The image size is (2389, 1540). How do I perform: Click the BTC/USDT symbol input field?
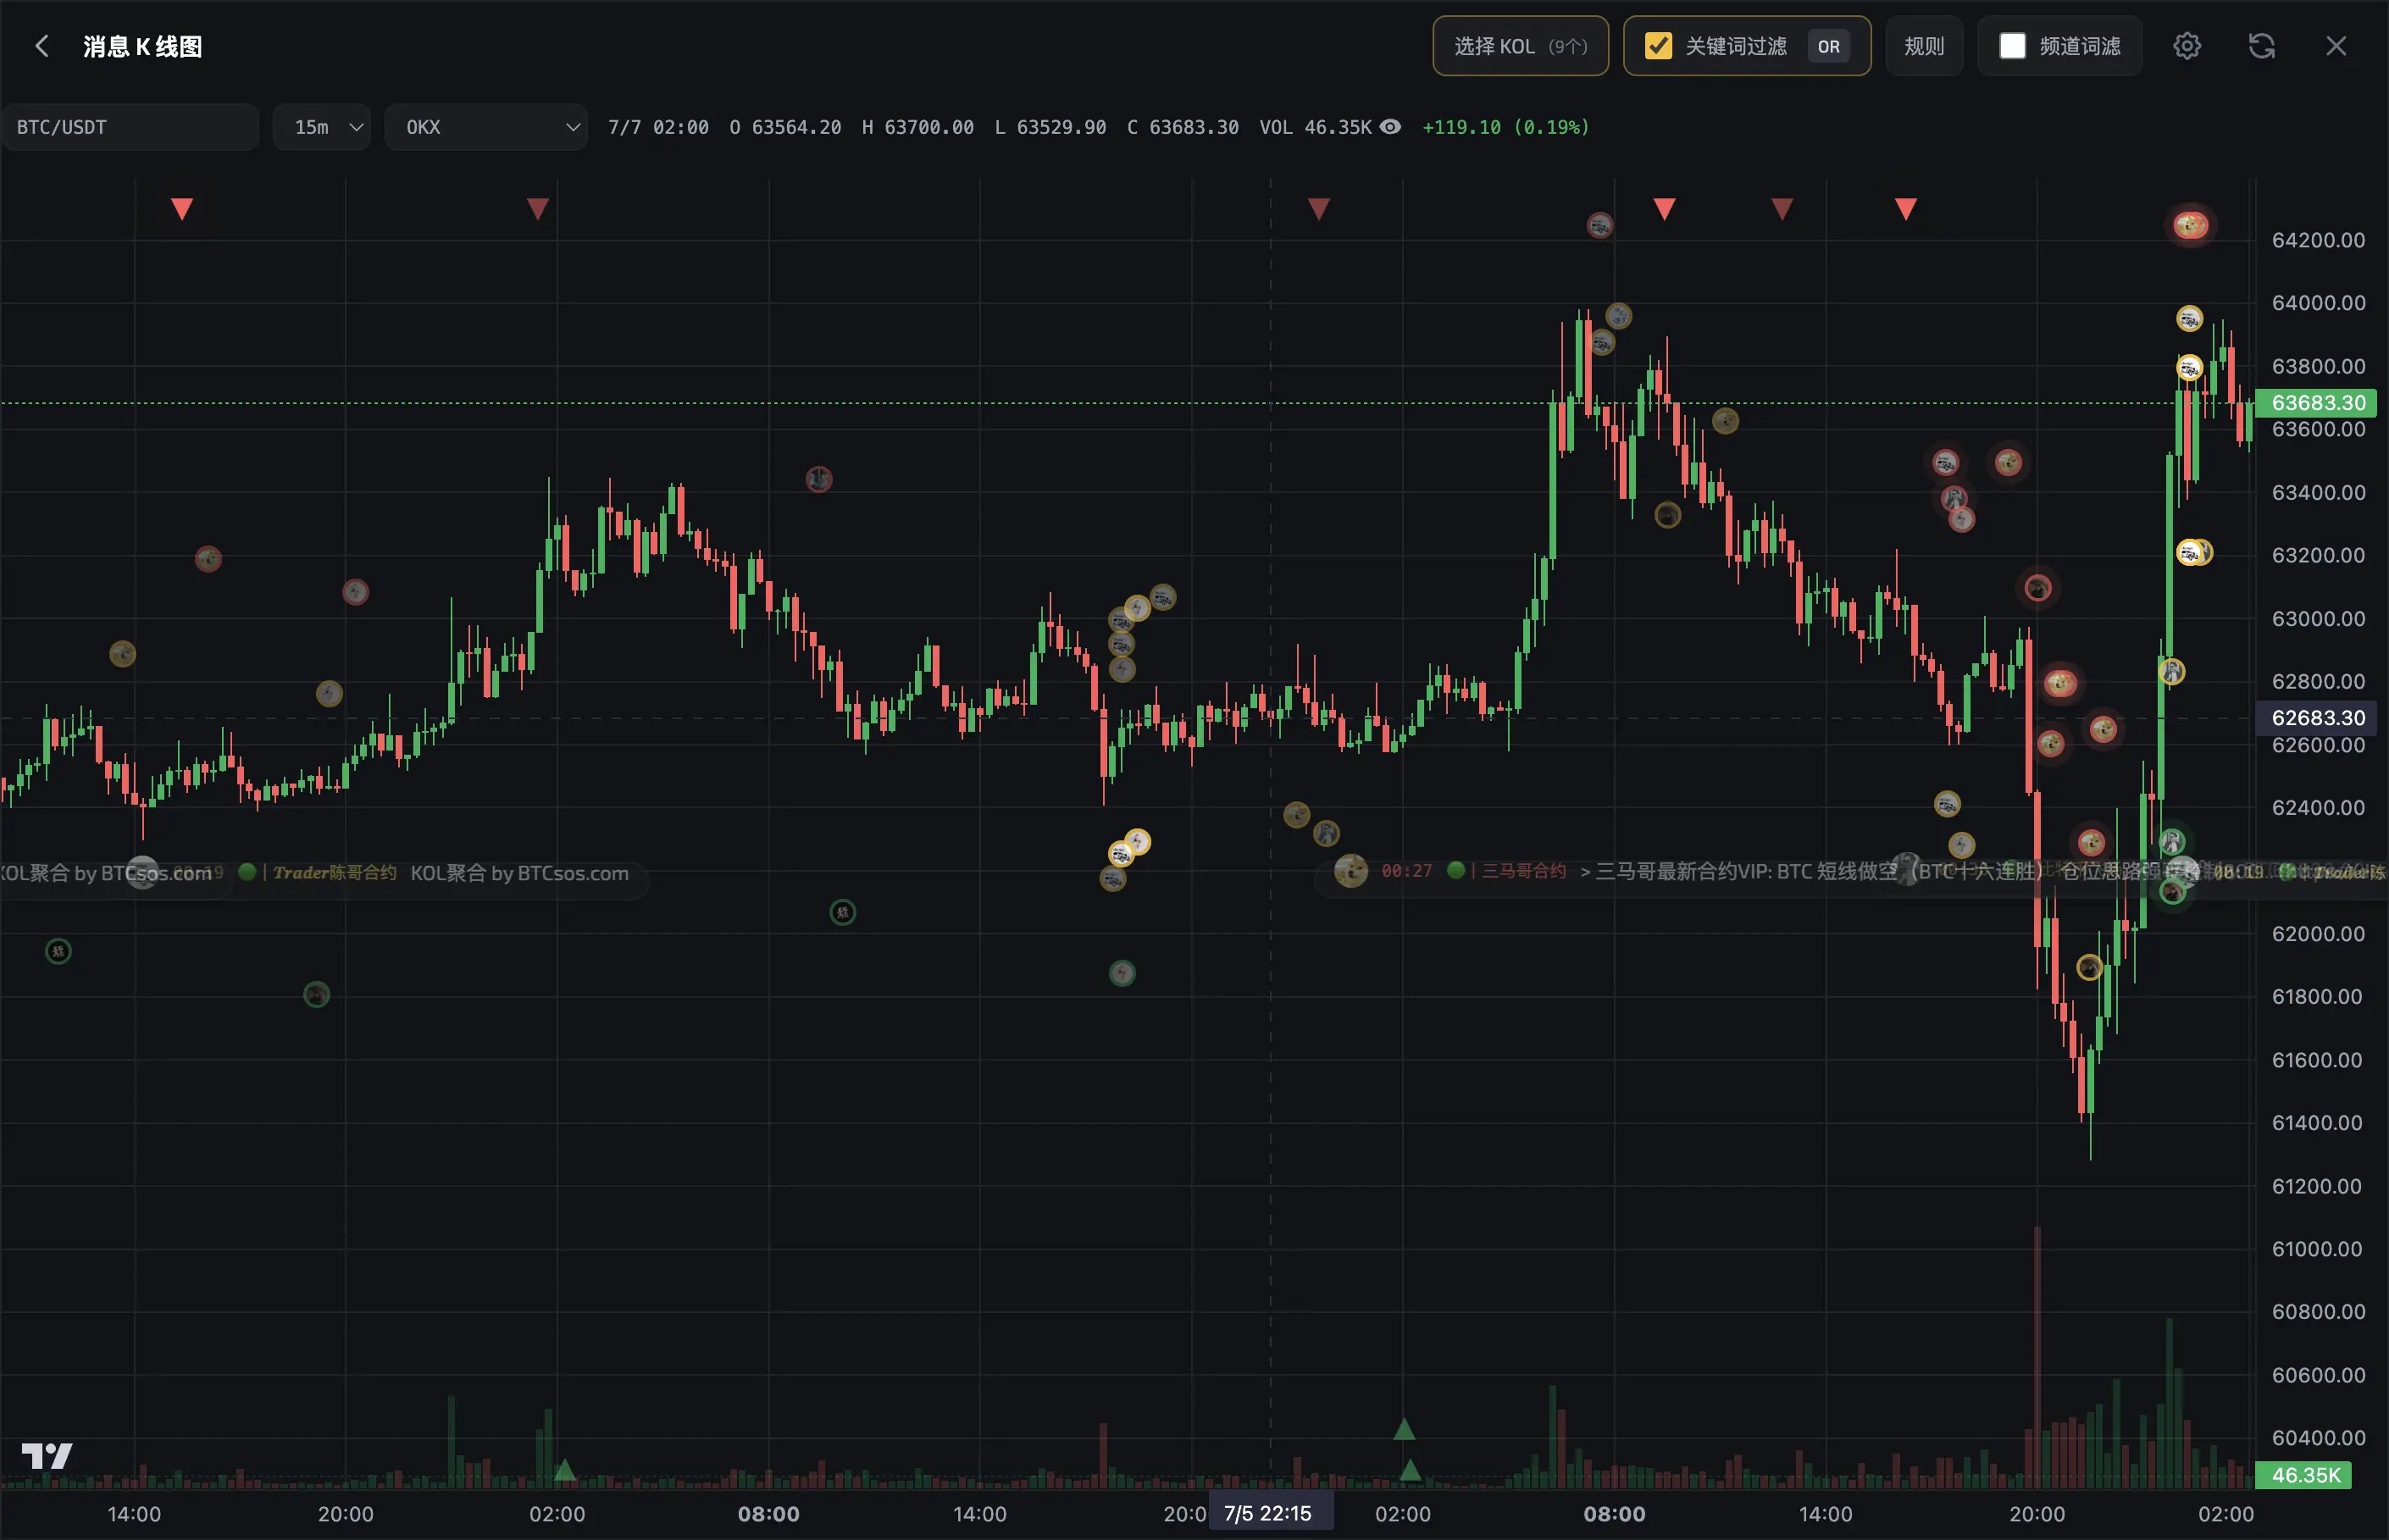[130, 127]
